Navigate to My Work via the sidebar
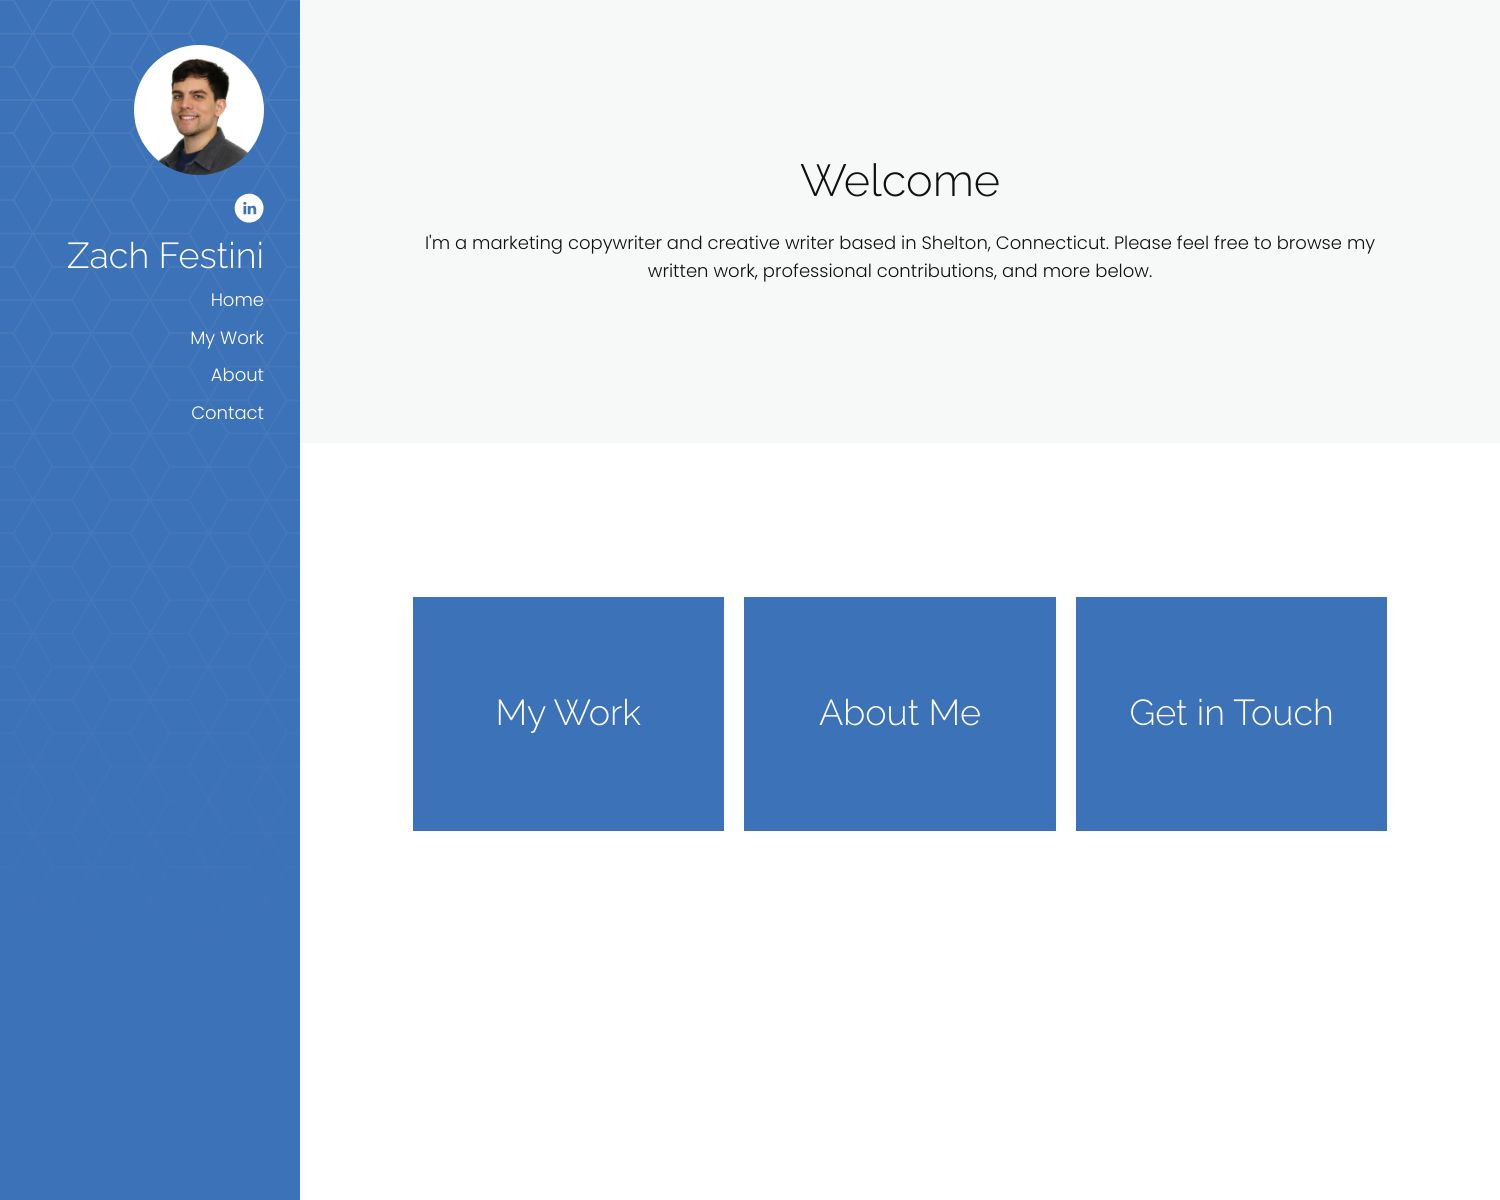 point(227,337)
